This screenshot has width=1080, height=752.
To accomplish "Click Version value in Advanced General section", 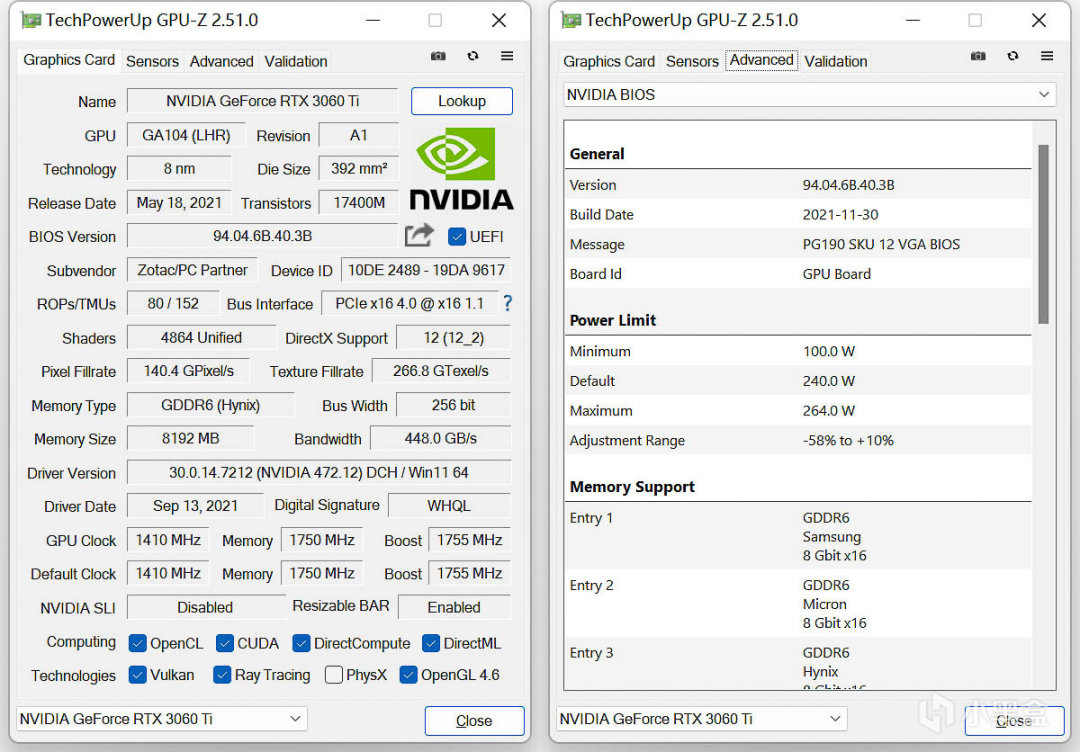I will (x=848, y=185).
